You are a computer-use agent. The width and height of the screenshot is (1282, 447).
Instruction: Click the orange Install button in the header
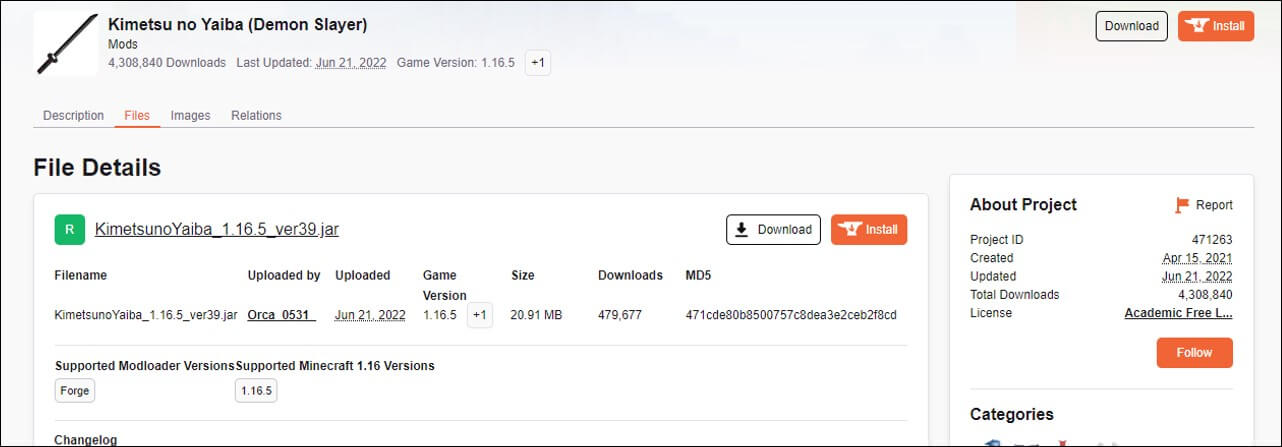pos(1215,26)
